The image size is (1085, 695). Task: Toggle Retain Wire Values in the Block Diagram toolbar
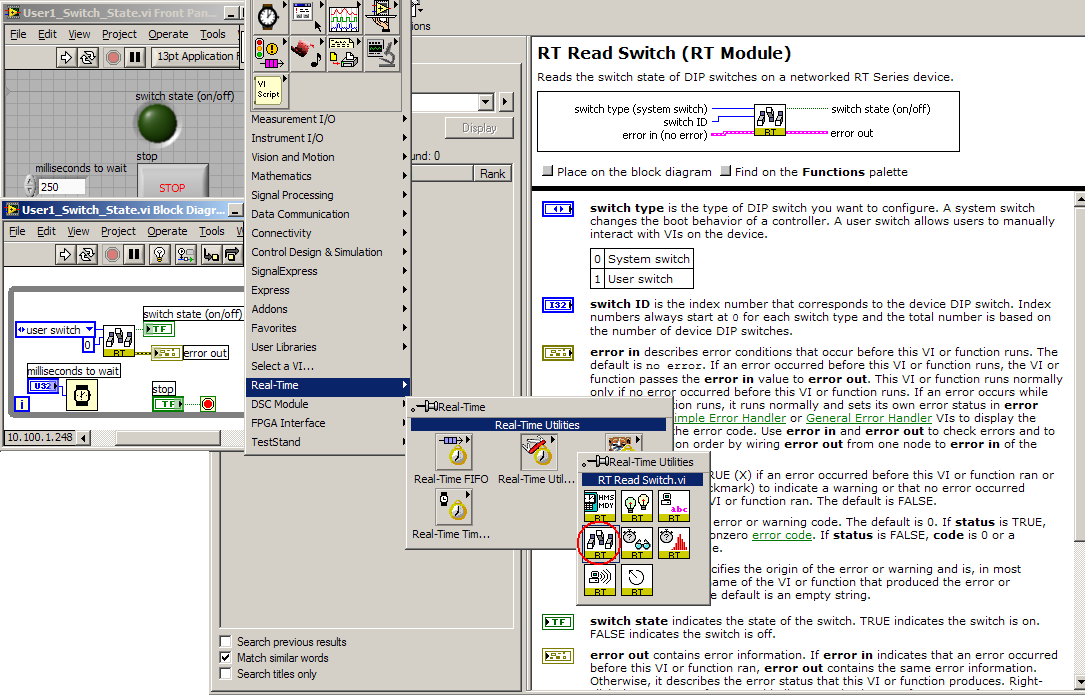tap(186, 254)
